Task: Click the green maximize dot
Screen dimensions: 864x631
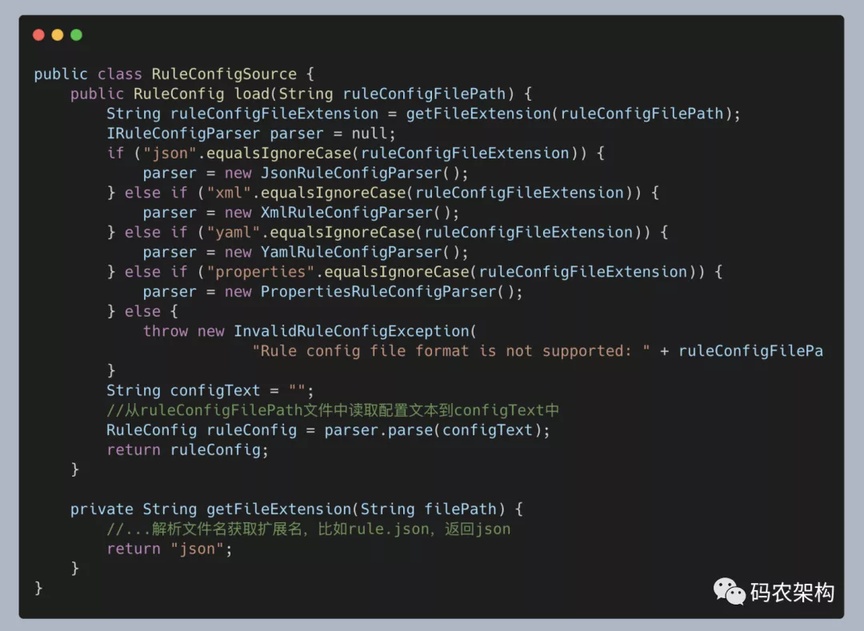Action: (77, 35)
